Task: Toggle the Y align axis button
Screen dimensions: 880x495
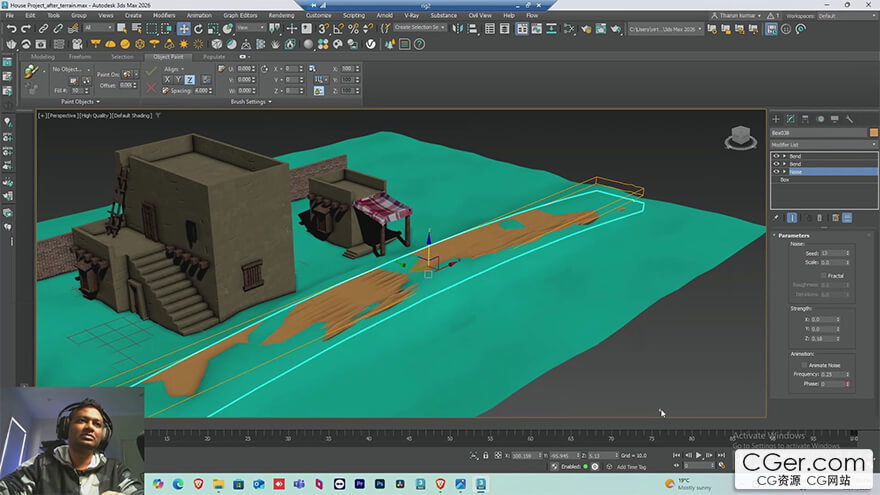Action: click(178, 80)
